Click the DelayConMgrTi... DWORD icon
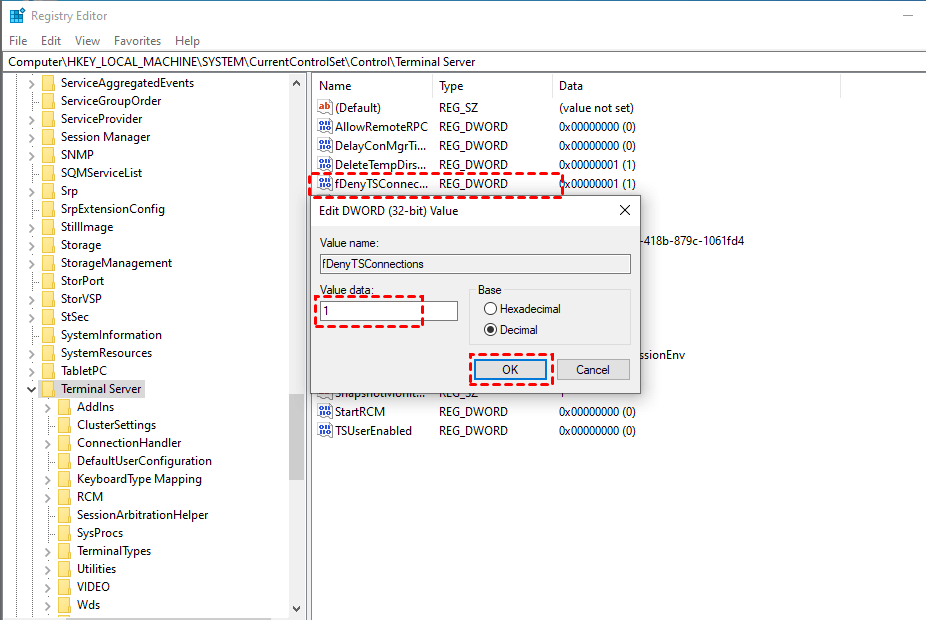926x620 pixels. (325, 145)
